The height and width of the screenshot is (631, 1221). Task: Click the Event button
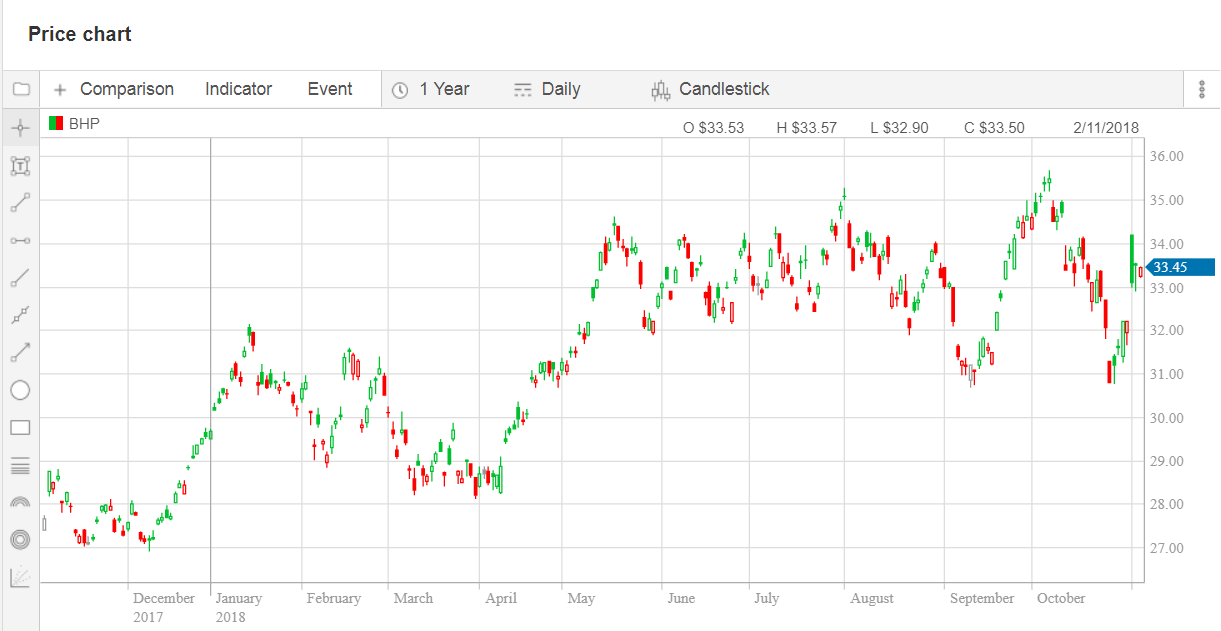329,89
